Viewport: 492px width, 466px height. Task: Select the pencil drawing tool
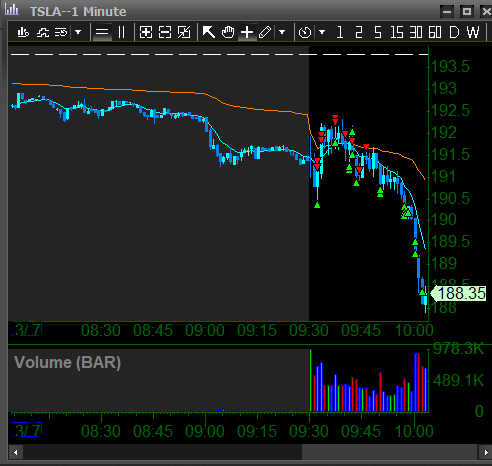(265, 32)
